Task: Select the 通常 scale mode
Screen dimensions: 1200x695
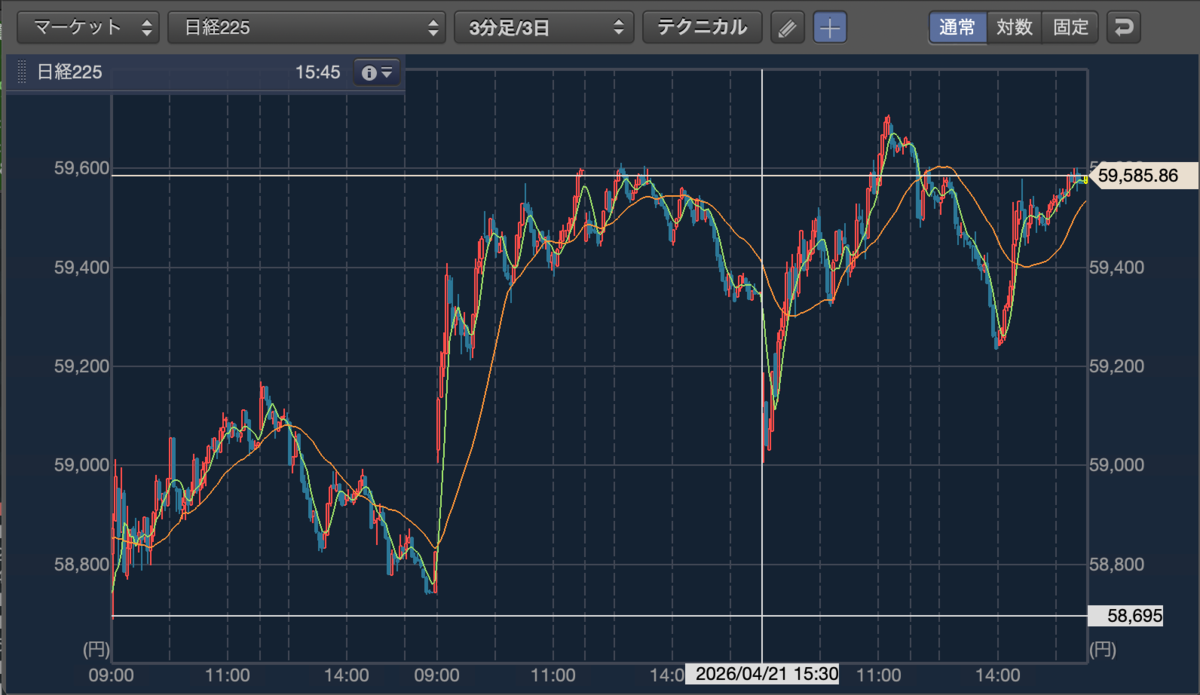Action: (x=958, y=27)
